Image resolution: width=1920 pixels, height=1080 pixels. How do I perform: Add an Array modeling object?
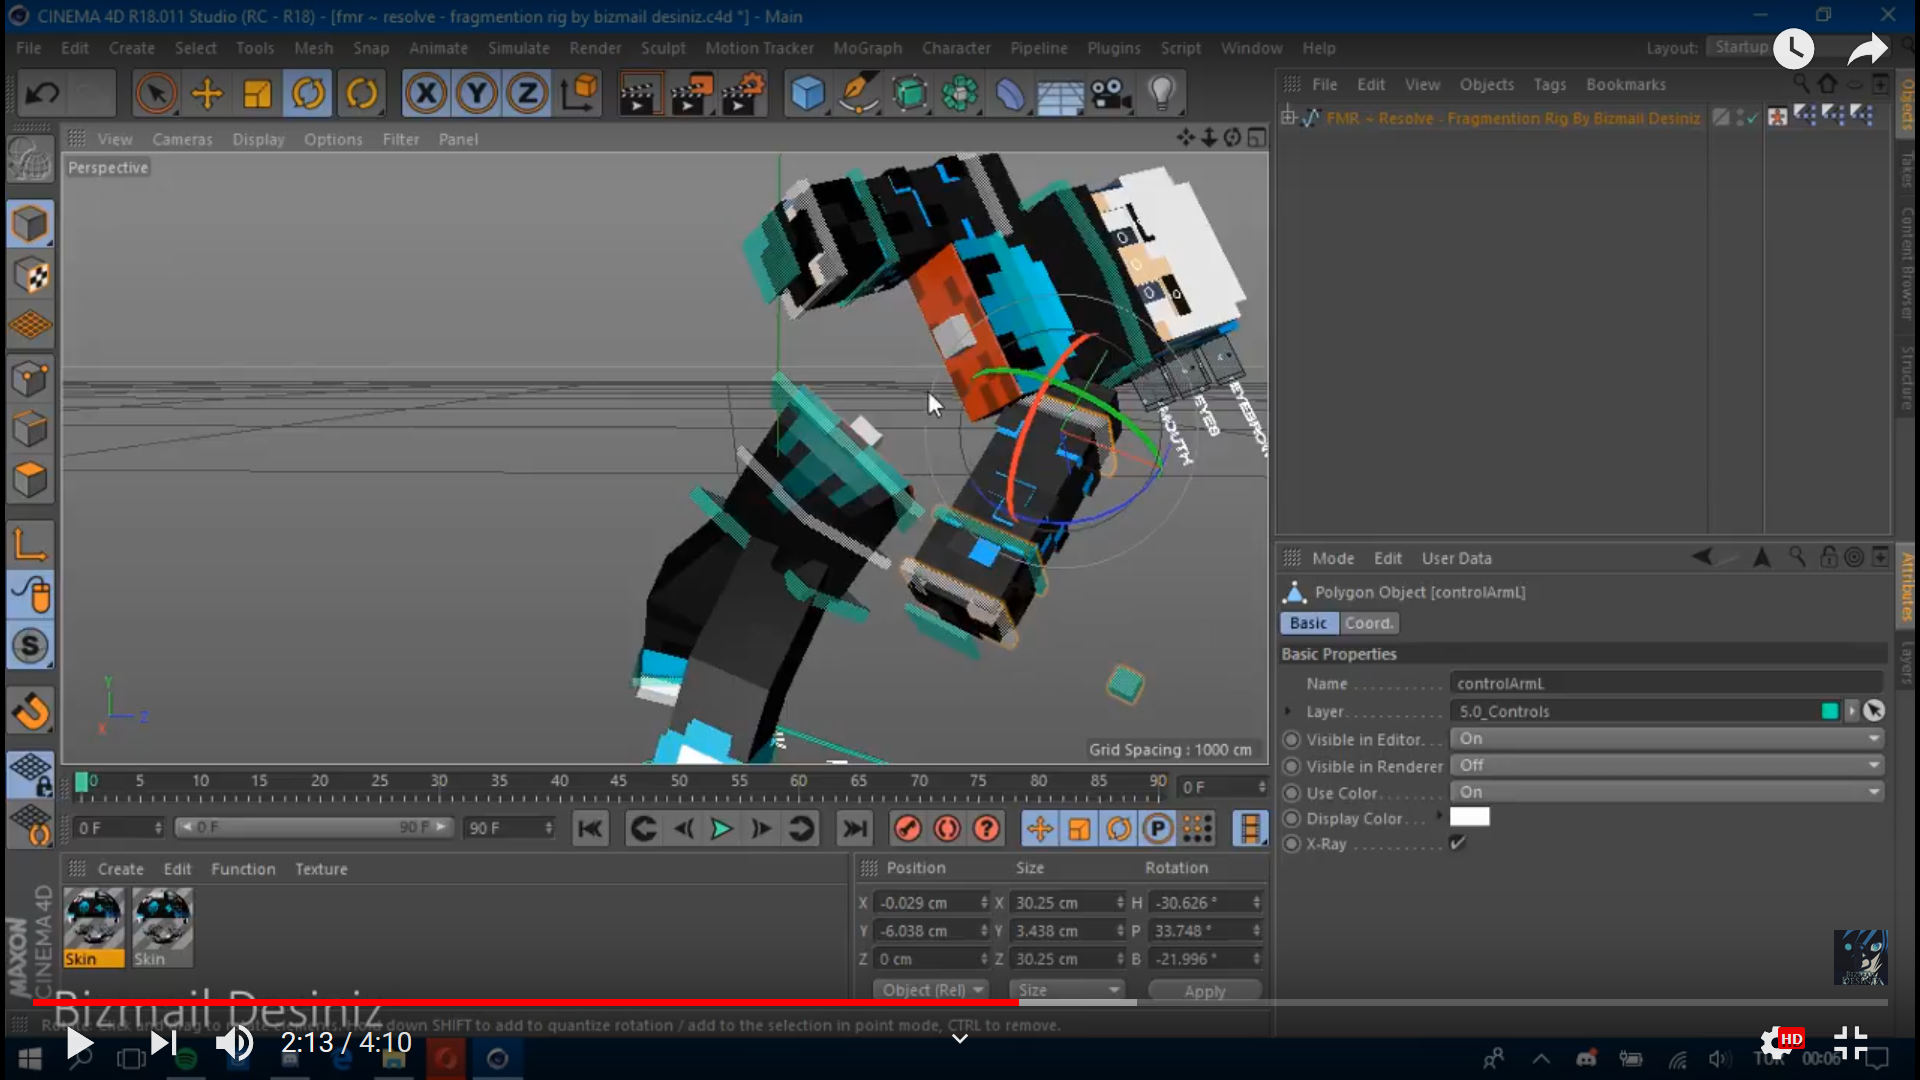tap(959, 94)
